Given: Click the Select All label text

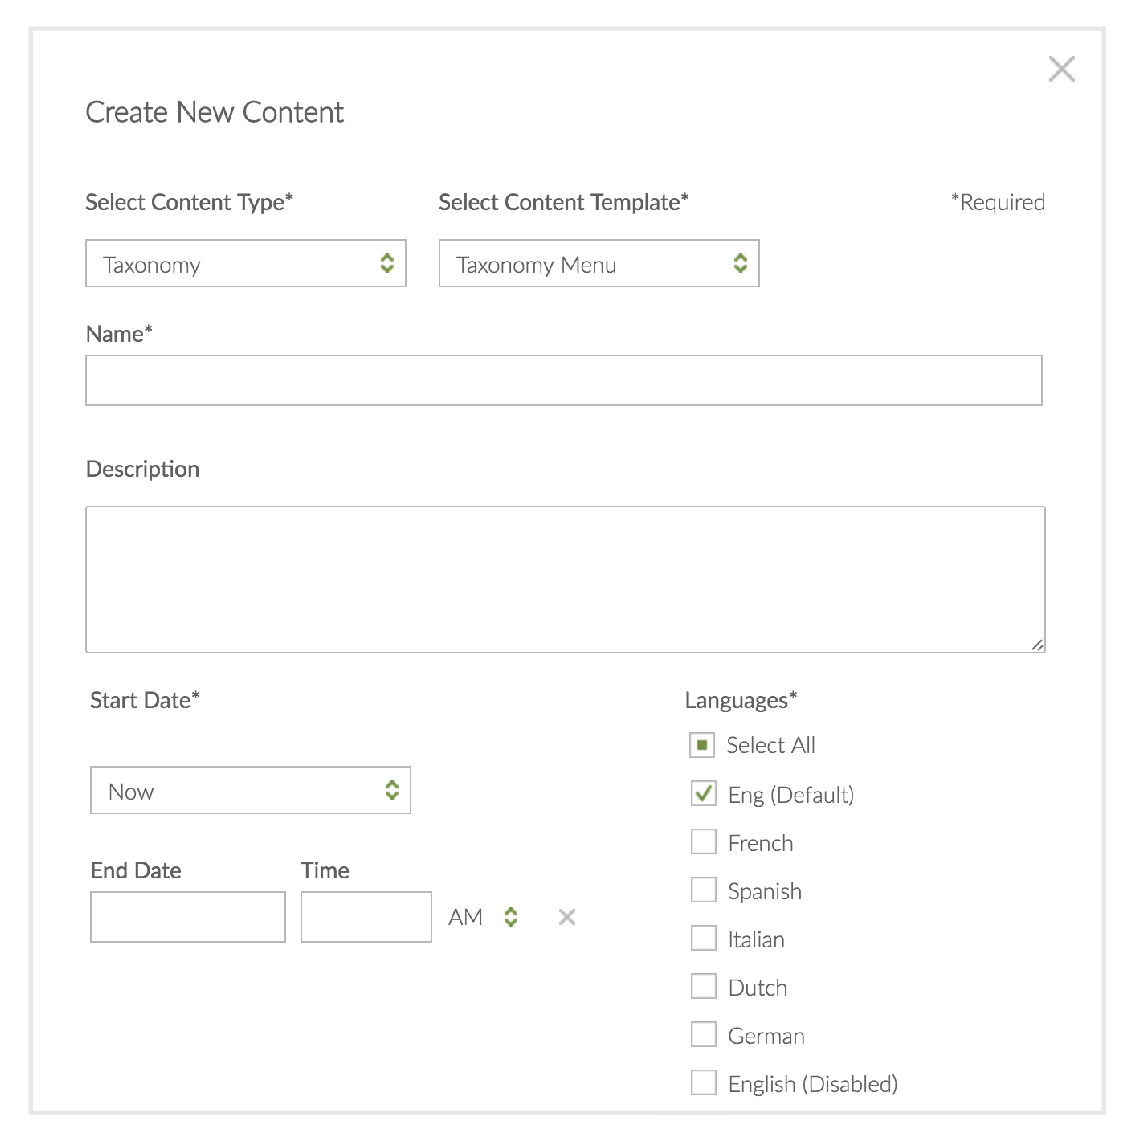Looking at the screenshot, I should [x=771, y=745].
